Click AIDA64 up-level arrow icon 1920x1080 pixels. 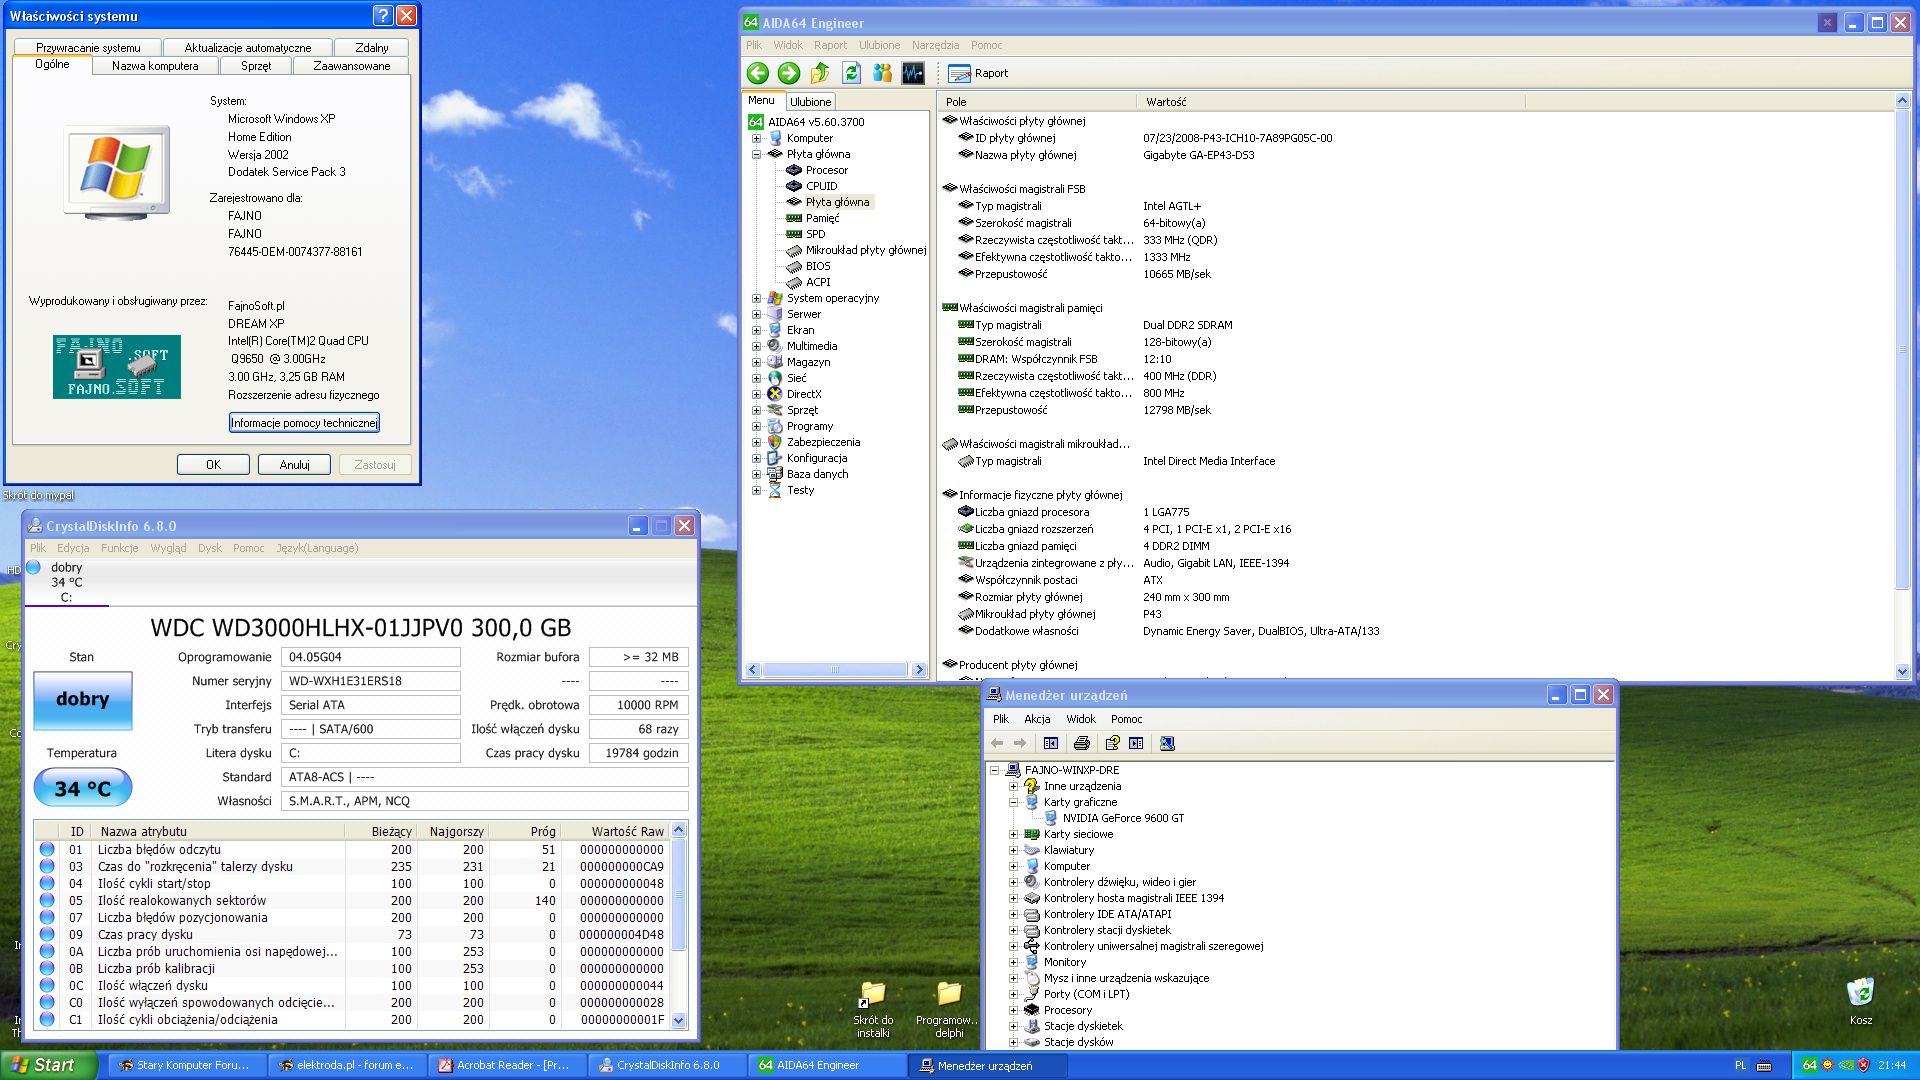coord(820,73)
